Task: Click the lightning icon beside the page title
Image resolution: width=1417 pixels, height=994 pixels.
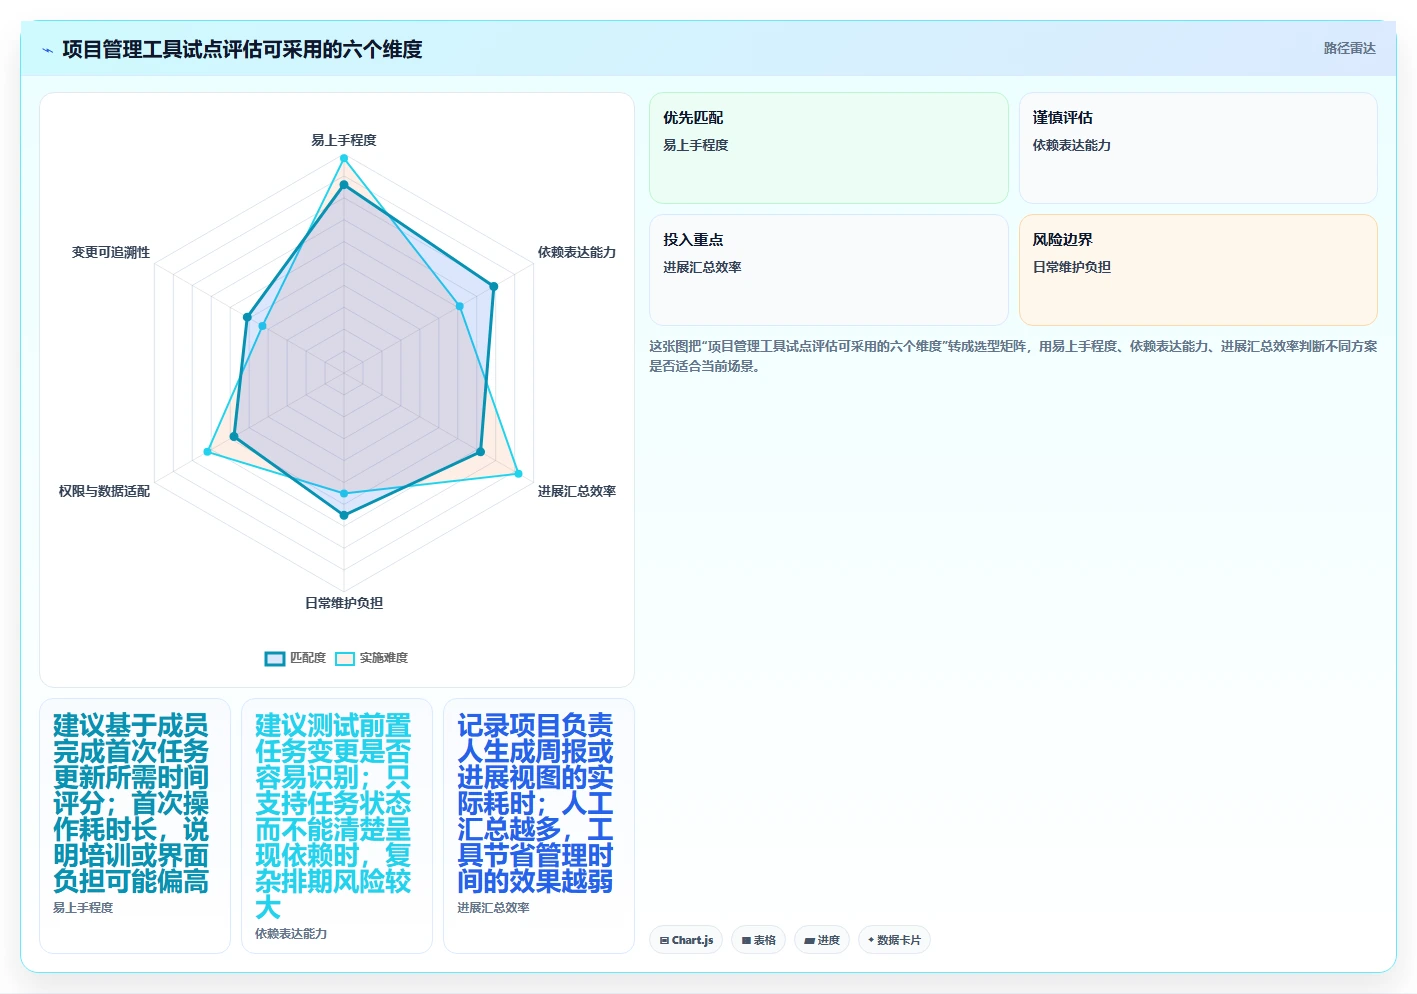Action: tap(47, 49)
